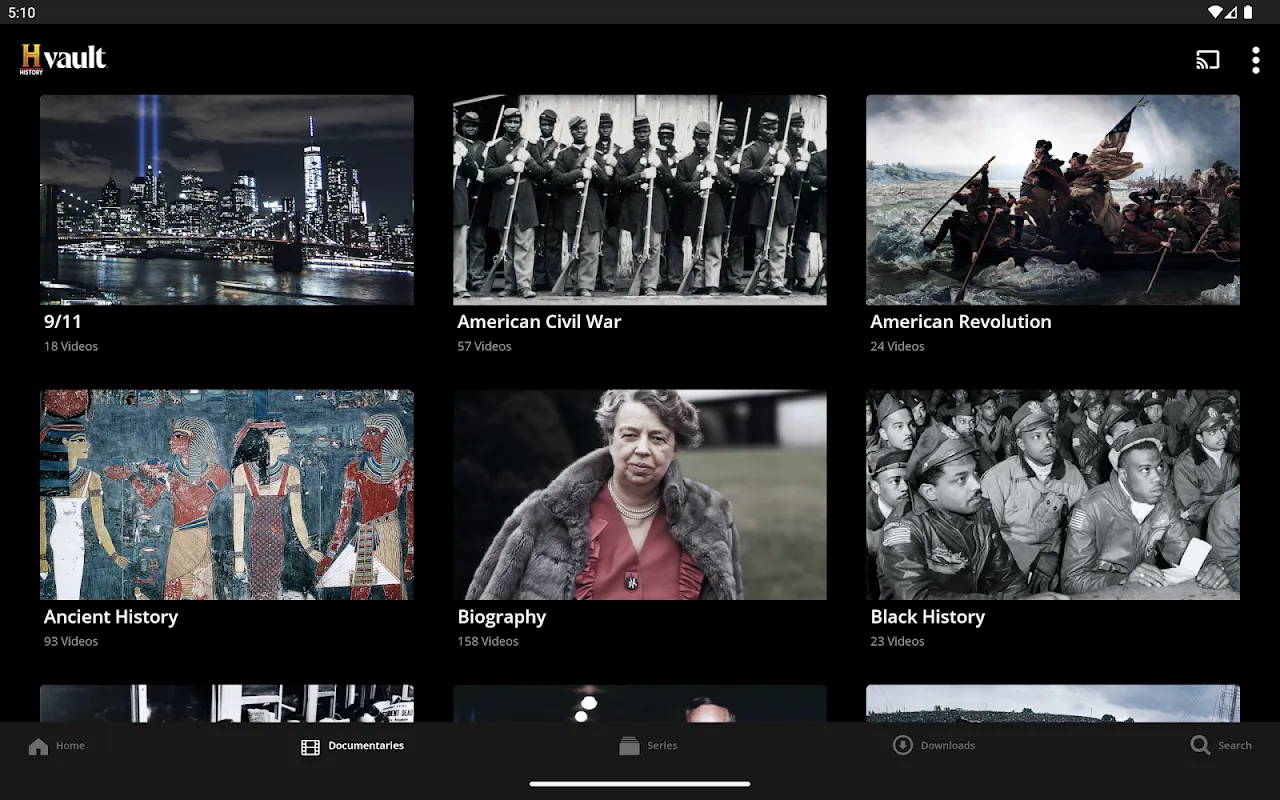1280x800 pixels.
Task: Tap the Series folder icon
Action: pyautogui.click(x=629, y=746)
